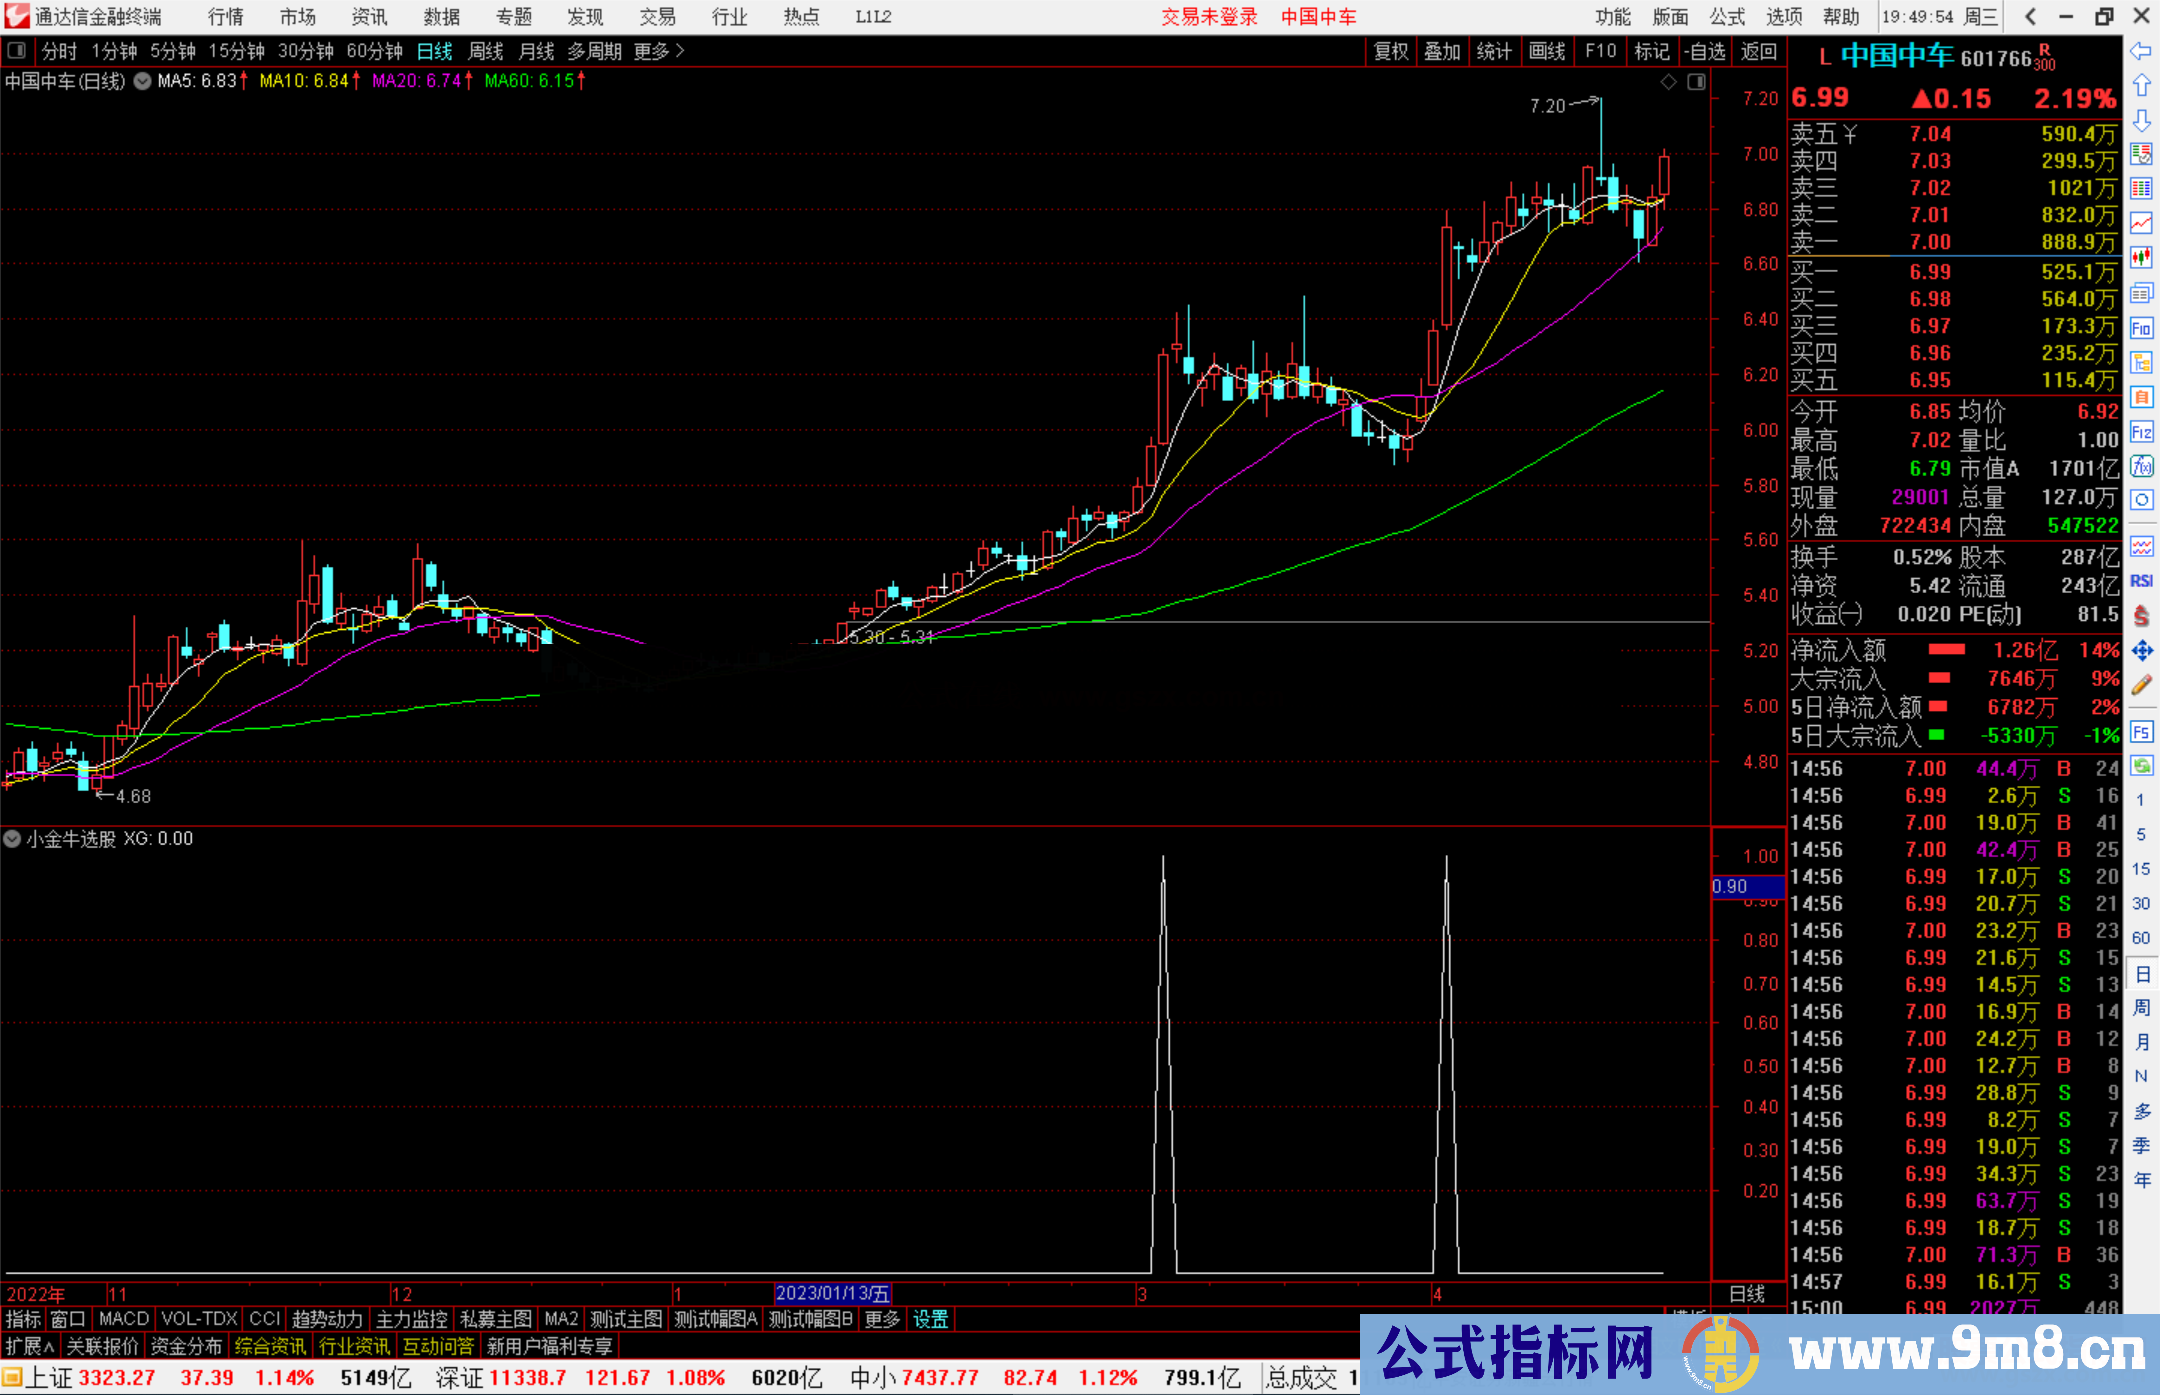Click the 交易未登录 link

pyautogui.click(x=1208, y=16)
